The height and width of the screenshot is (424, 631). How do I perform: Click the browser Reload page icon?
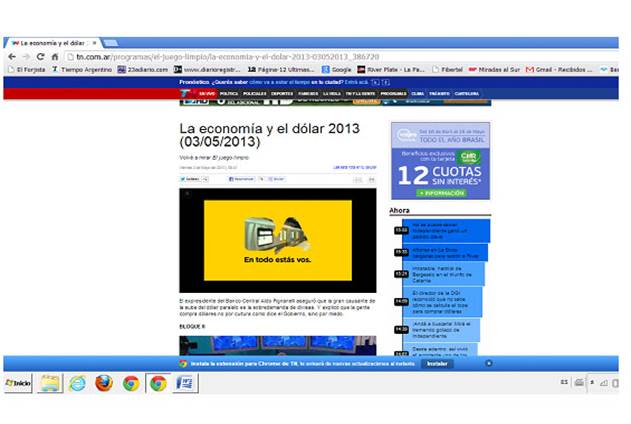(x=42, y=57)
